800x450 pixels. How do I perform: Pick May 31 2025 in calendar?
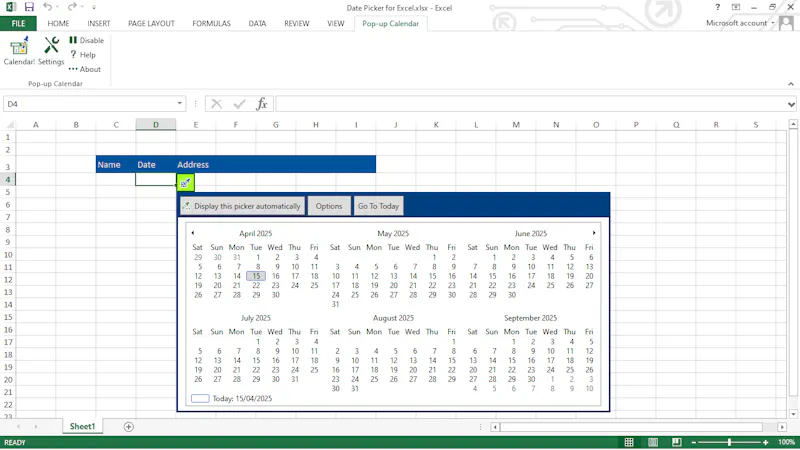coord(335,304)
